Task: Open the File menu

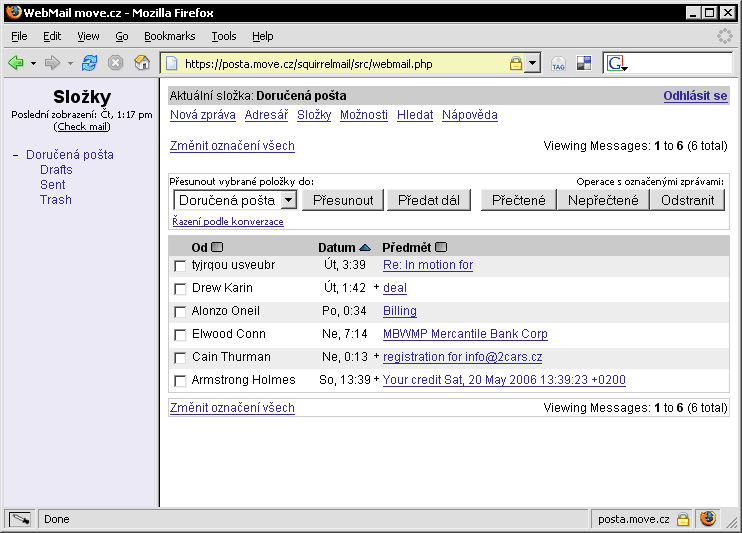Action: tap(19, 36)
